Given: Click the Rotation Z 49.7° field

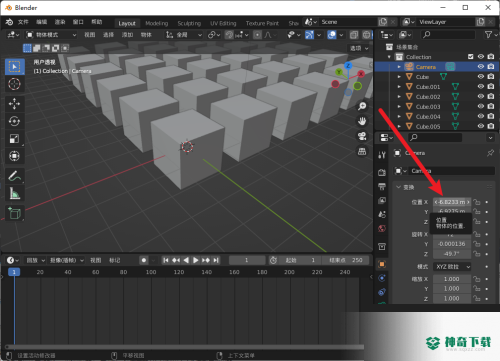Looking at the screenshot, I should pyautogui.click(x=452, y=254).
